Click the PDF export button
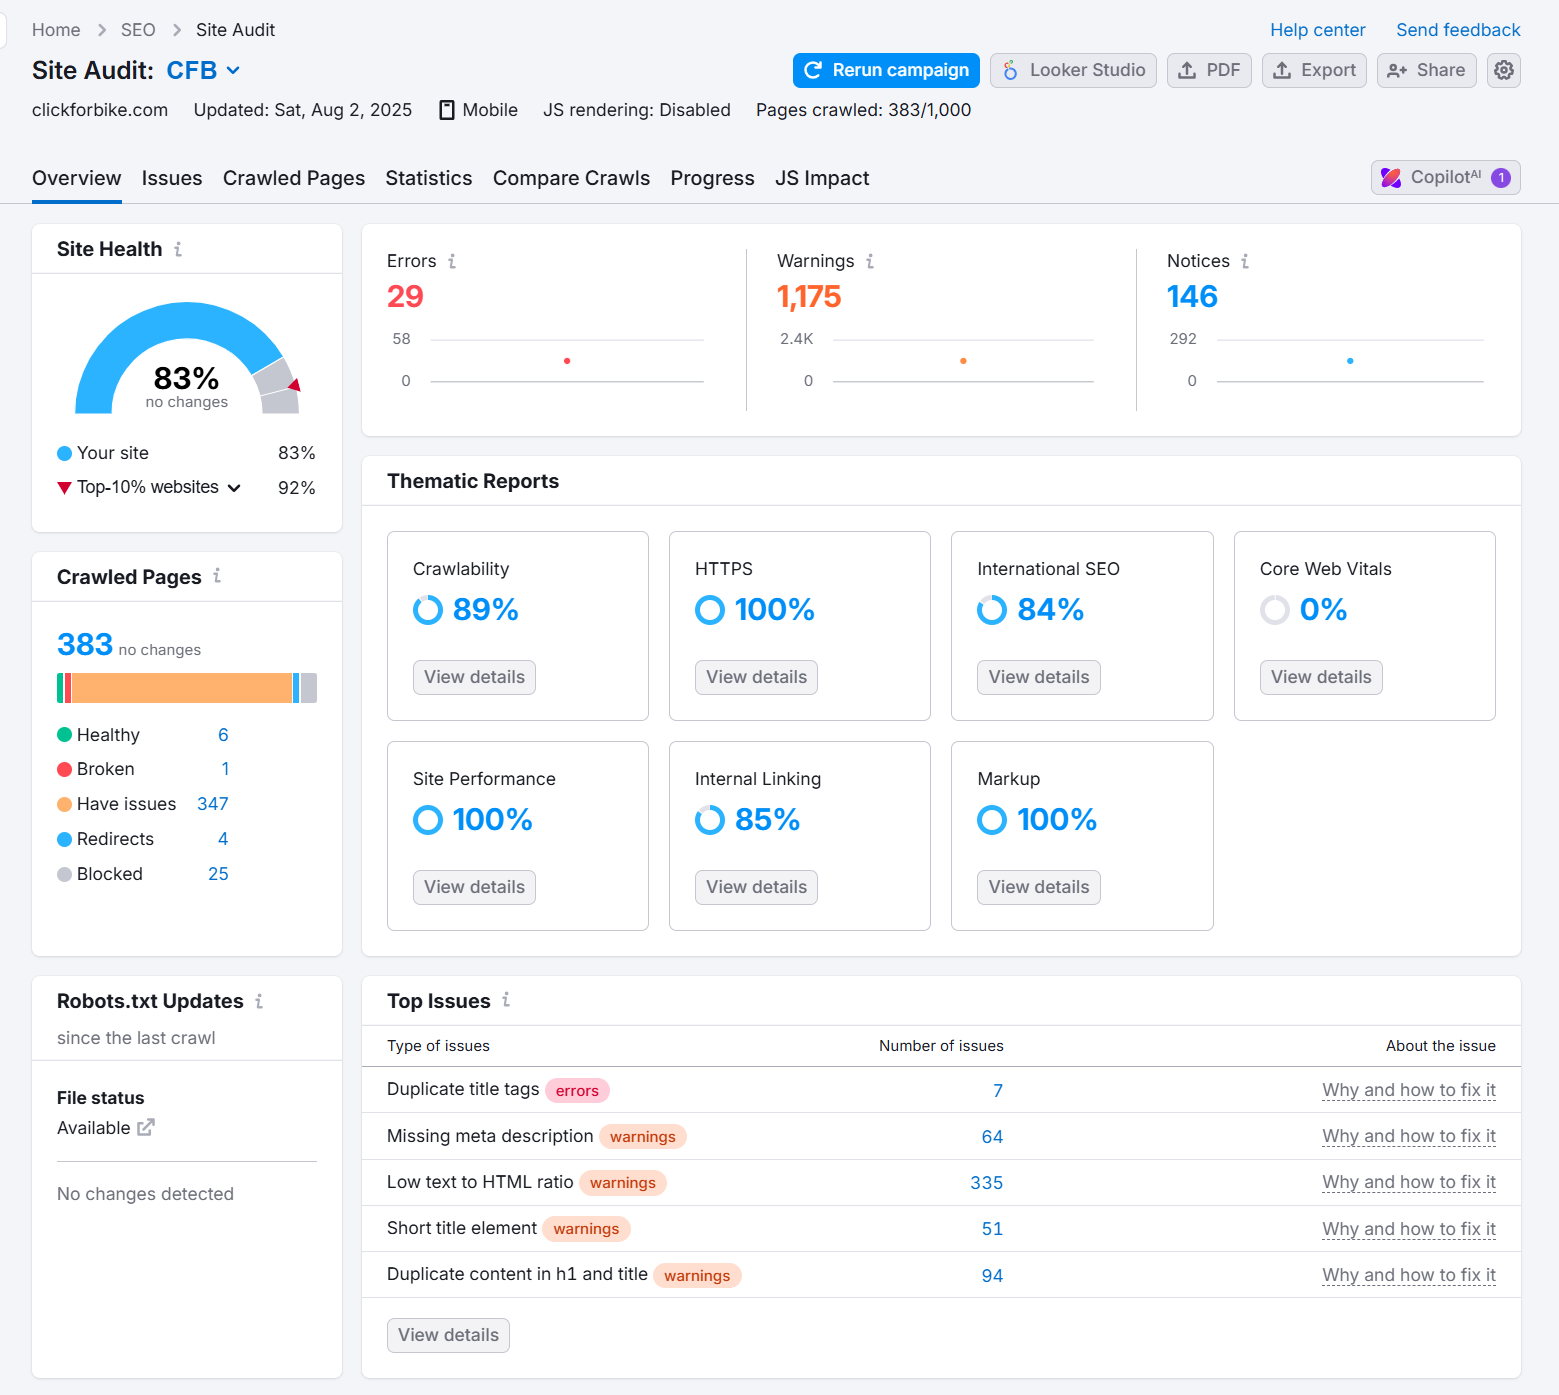 [1209, 70]
